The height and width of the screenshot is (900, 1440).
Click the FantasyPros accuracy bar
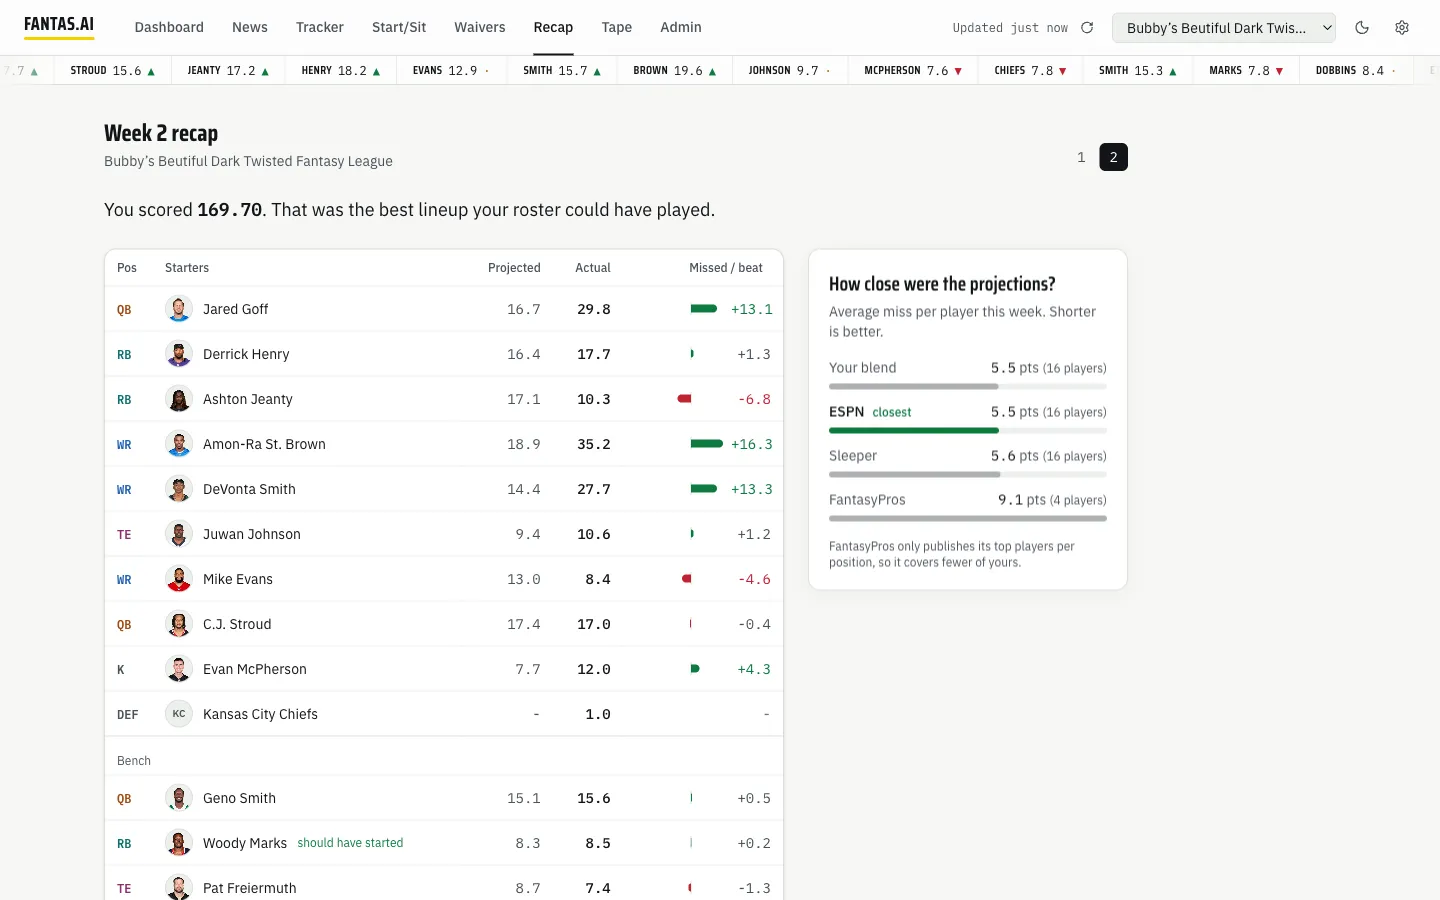pyautogui.click(x=968, y=519)
